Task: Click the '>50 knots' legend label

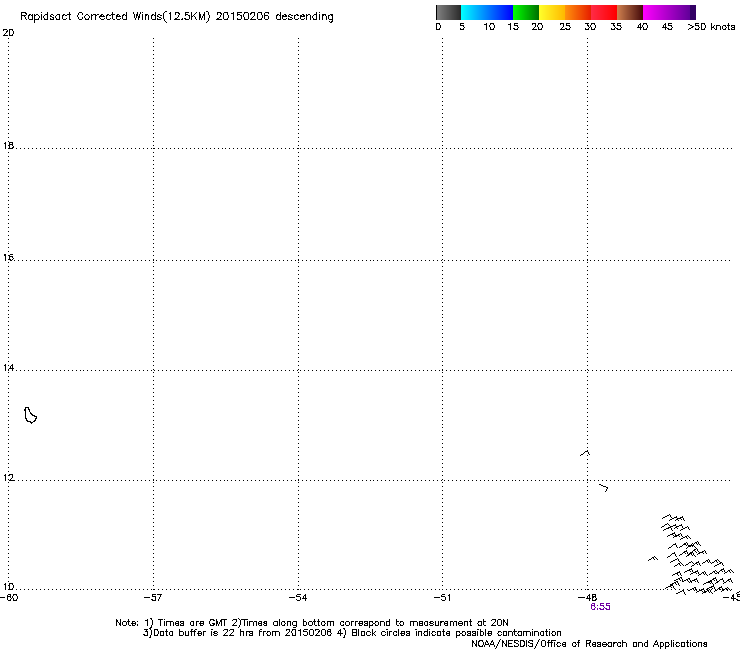Action: (x=711, y=27)
